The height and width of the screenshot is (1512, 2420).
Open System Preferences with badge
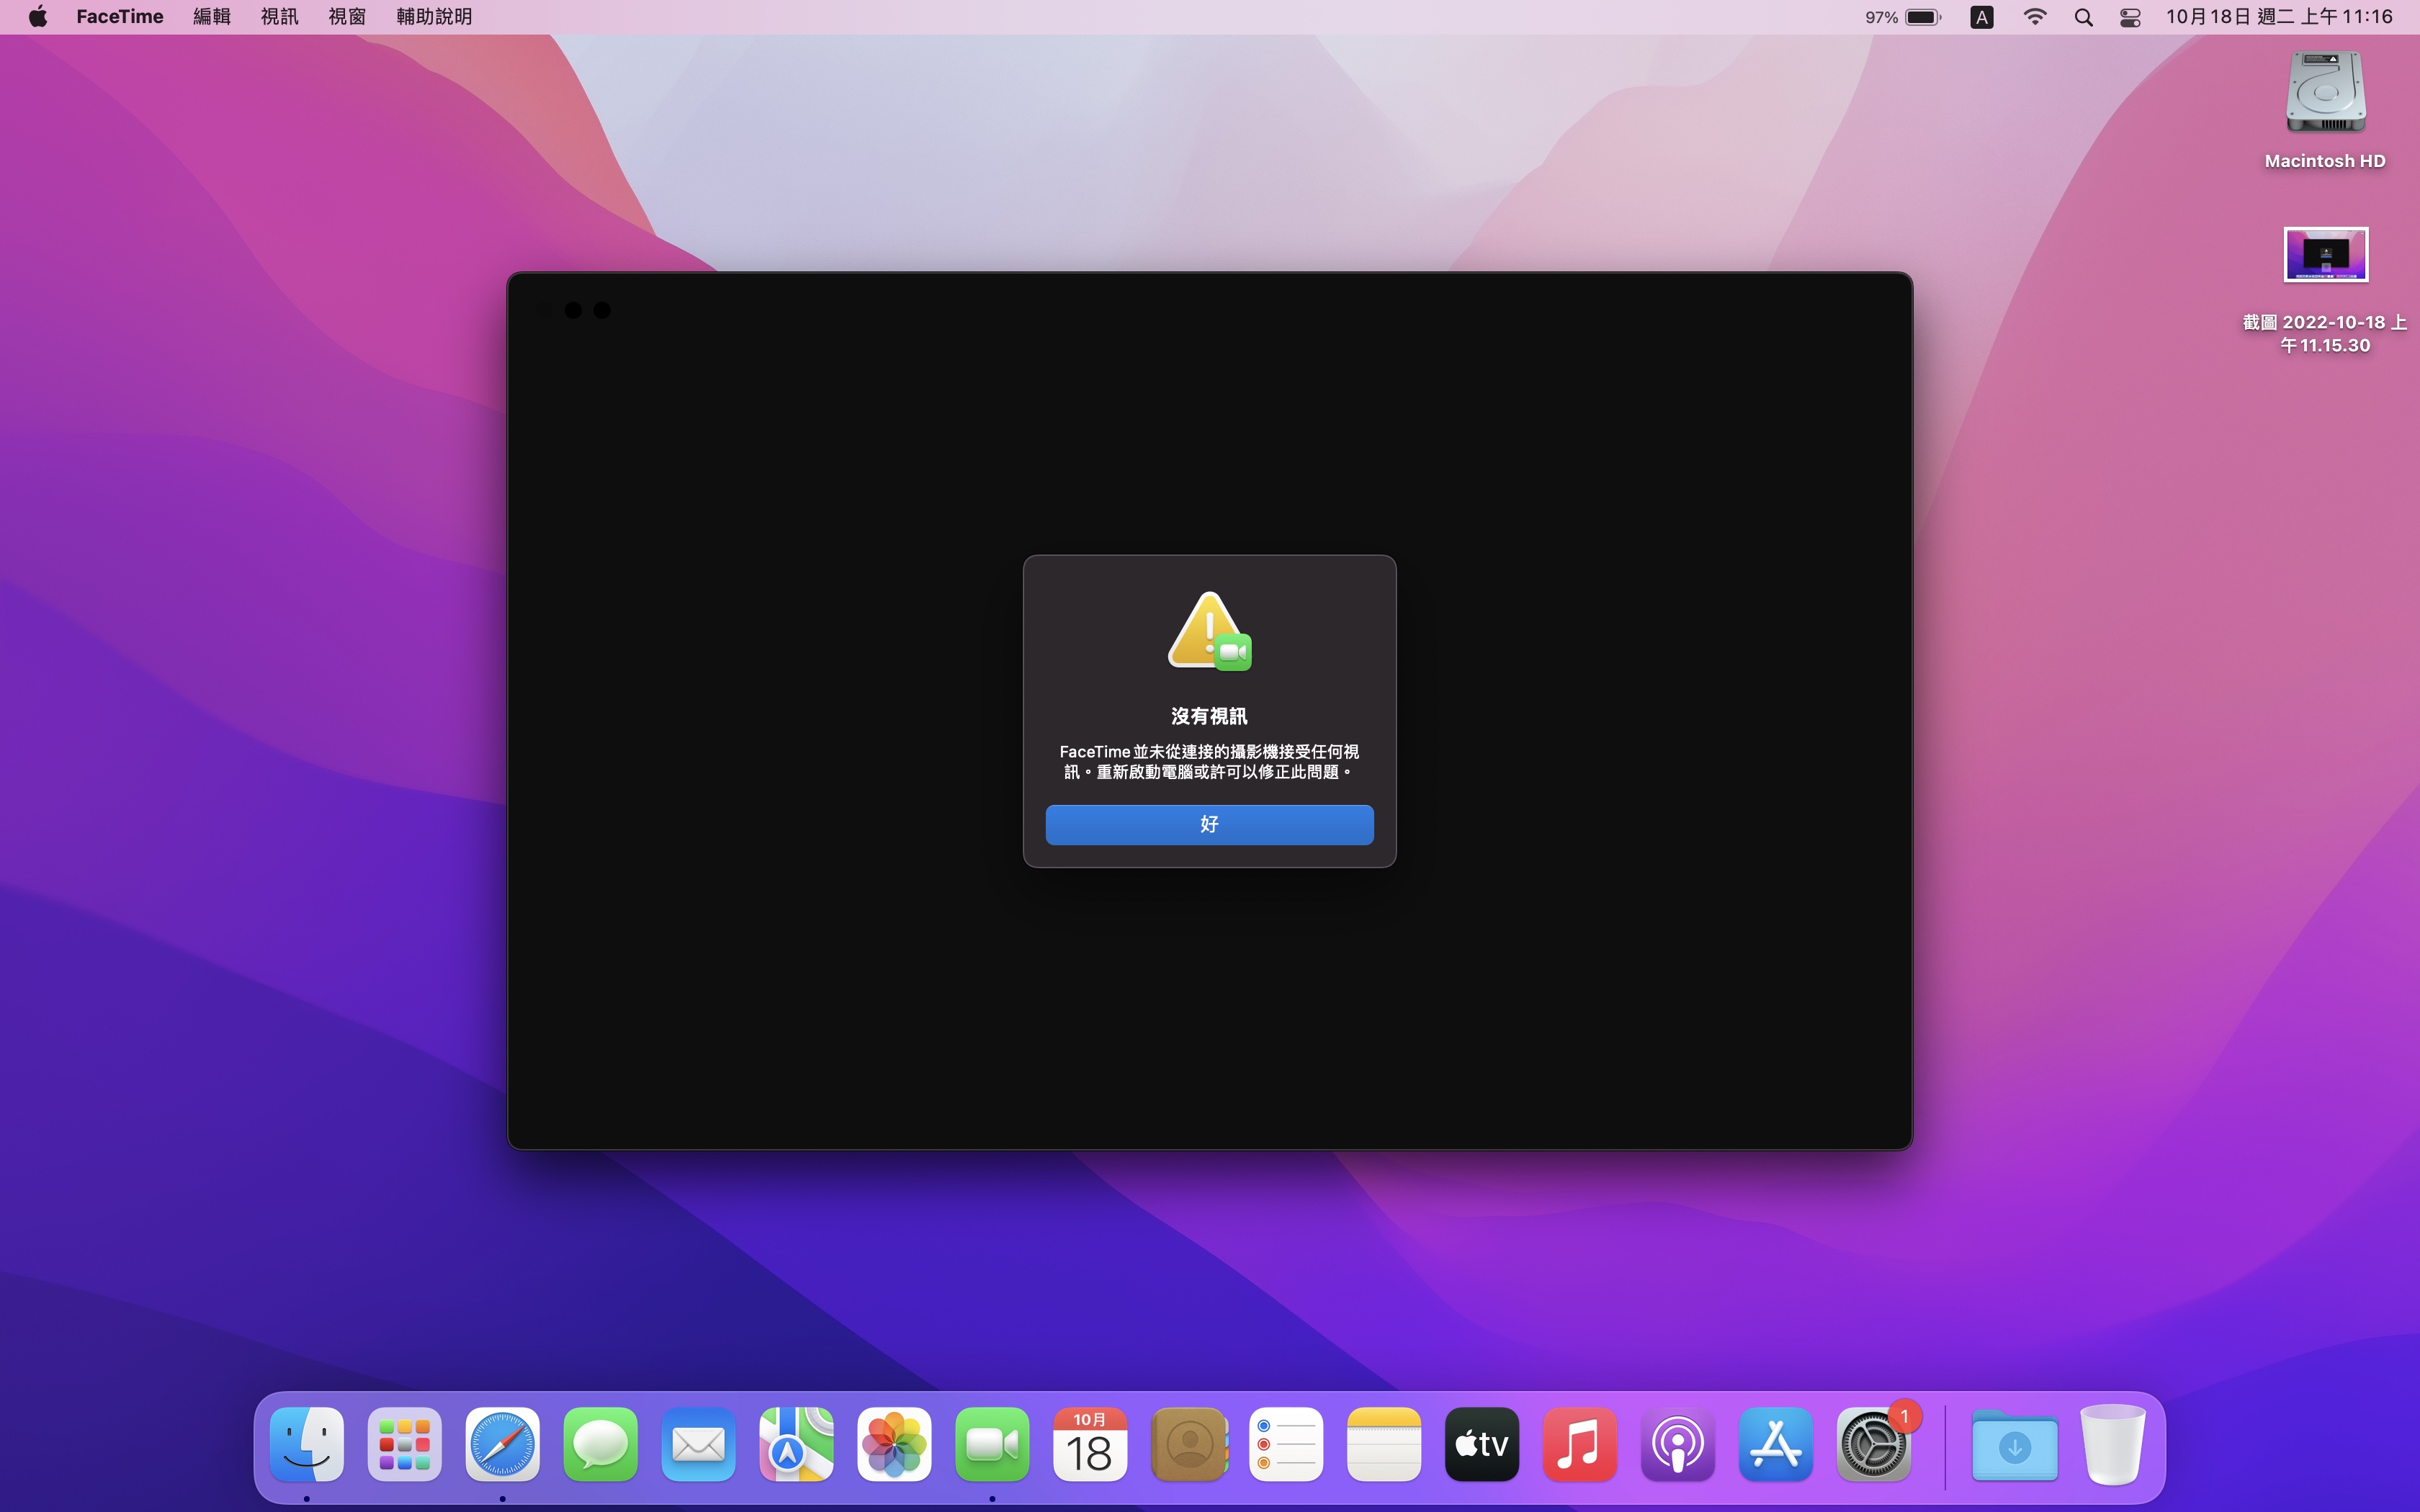1874,1444
